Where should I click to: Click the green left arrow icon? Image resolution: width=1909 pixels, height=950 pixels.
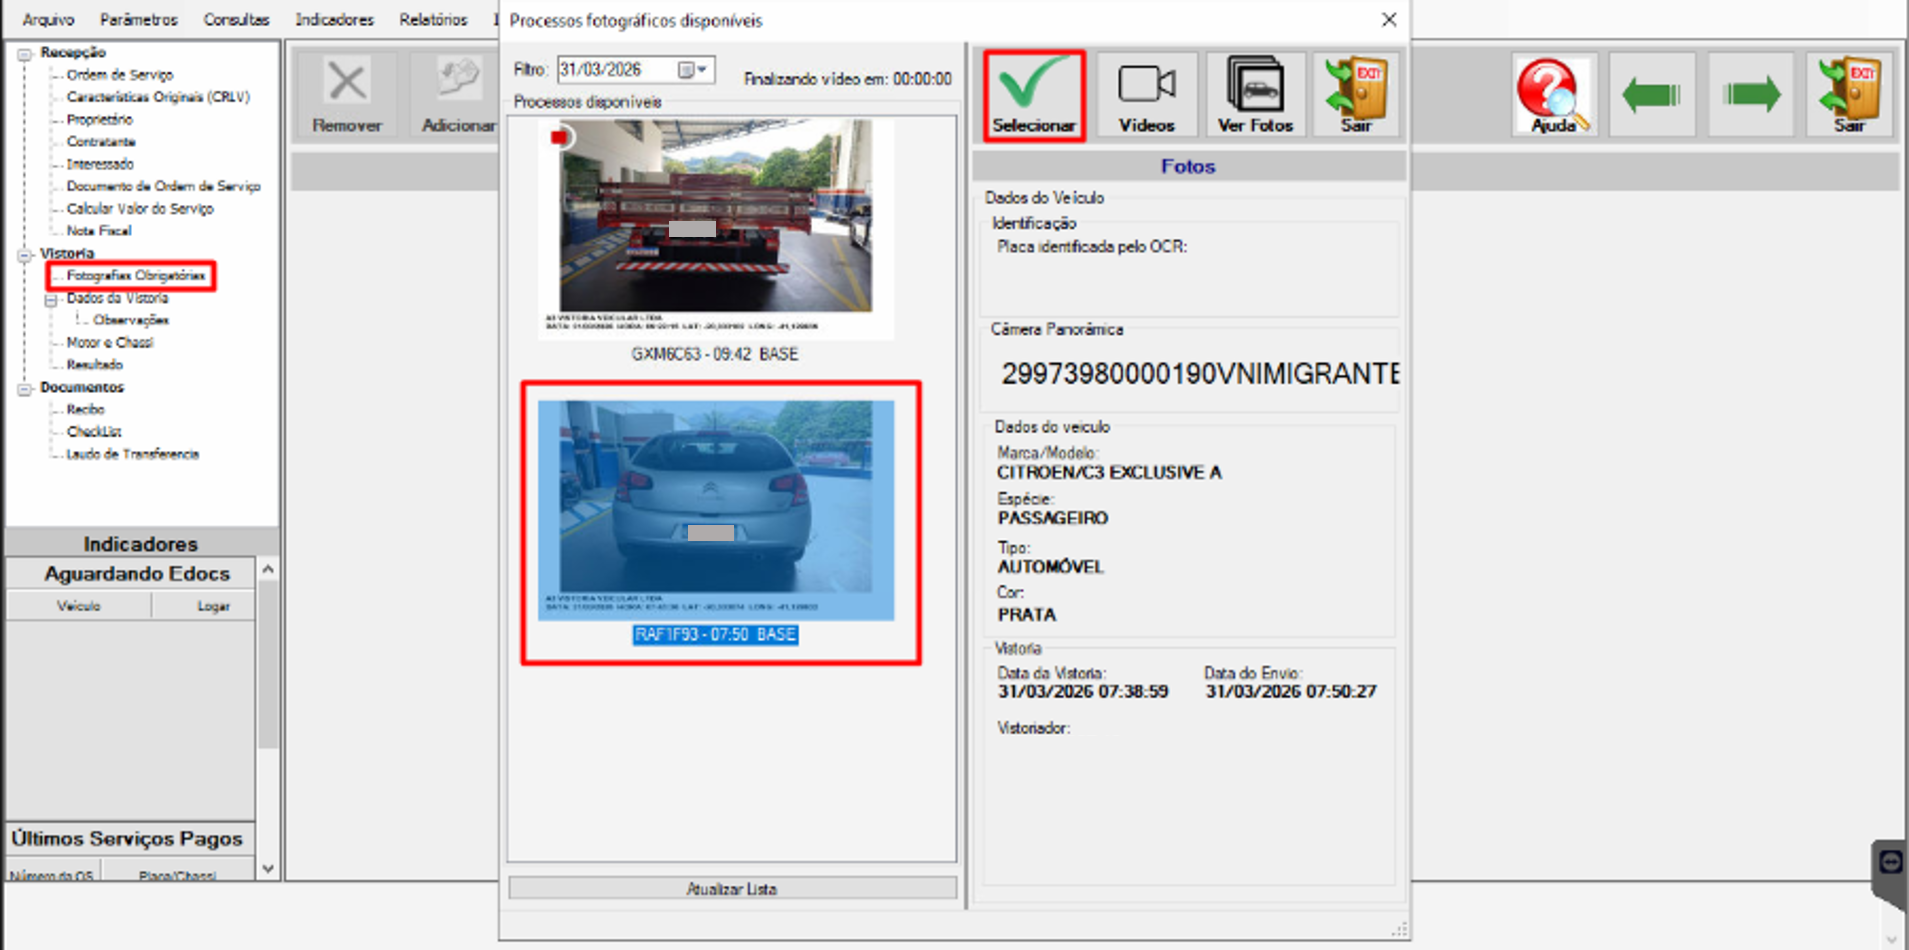(x=1651, y=96)
